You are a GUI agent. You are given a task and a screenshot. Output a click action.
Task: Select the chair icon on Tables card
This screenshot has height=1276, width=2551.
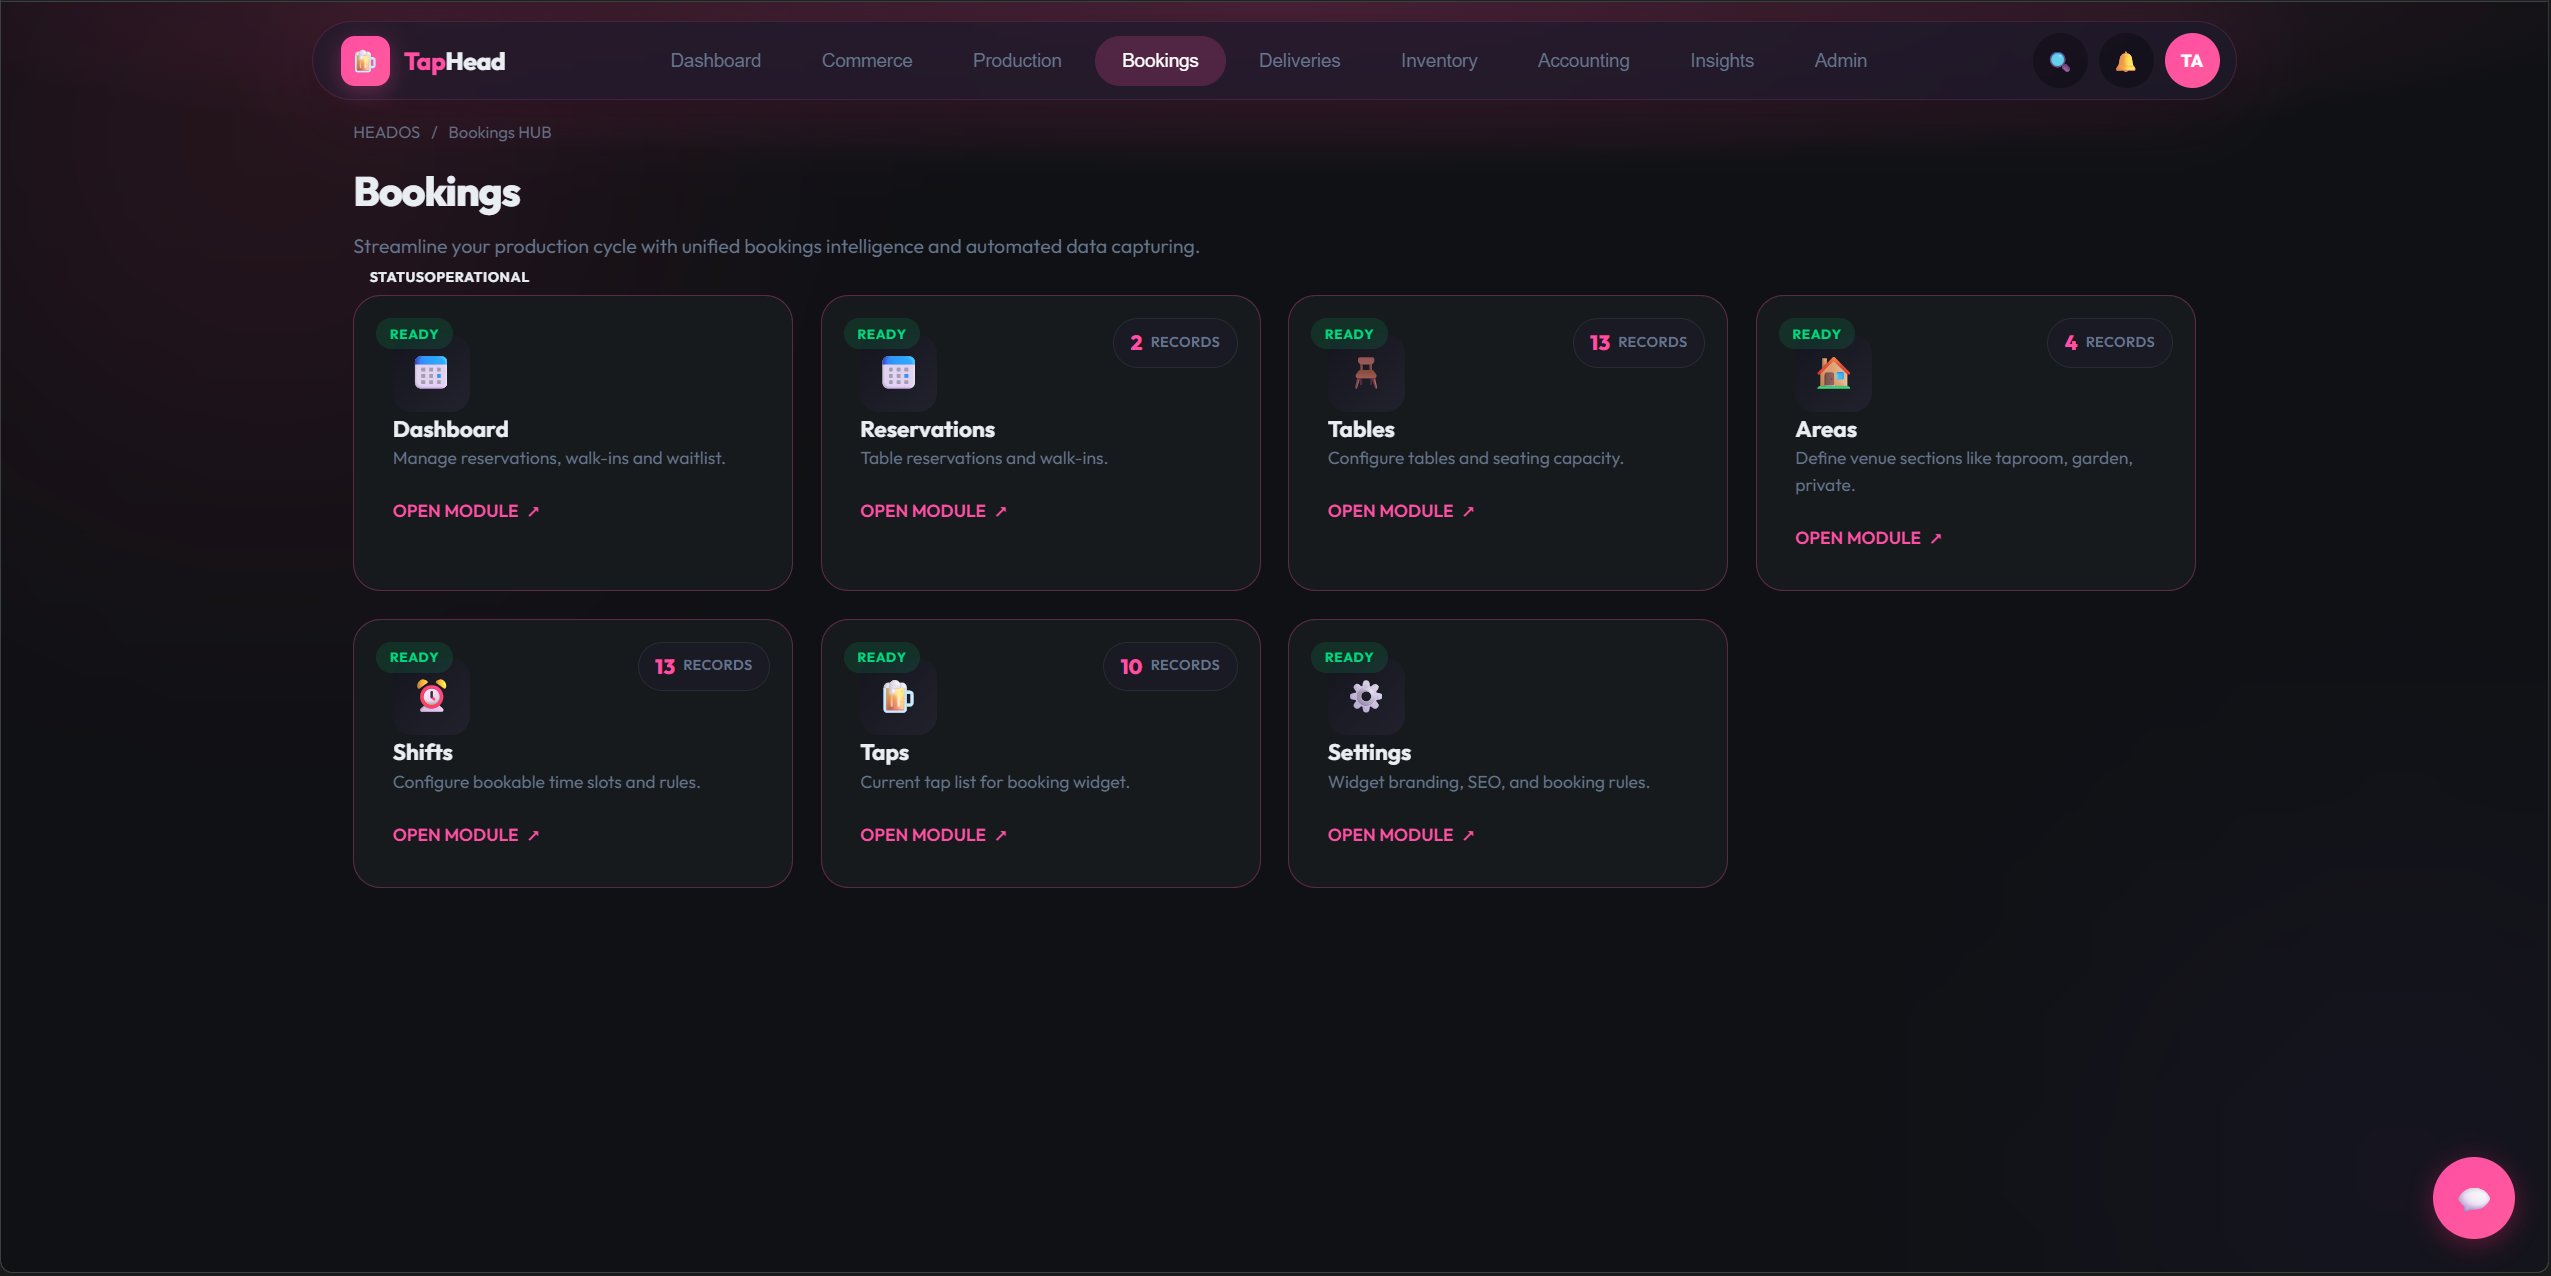click(1363, 374)
